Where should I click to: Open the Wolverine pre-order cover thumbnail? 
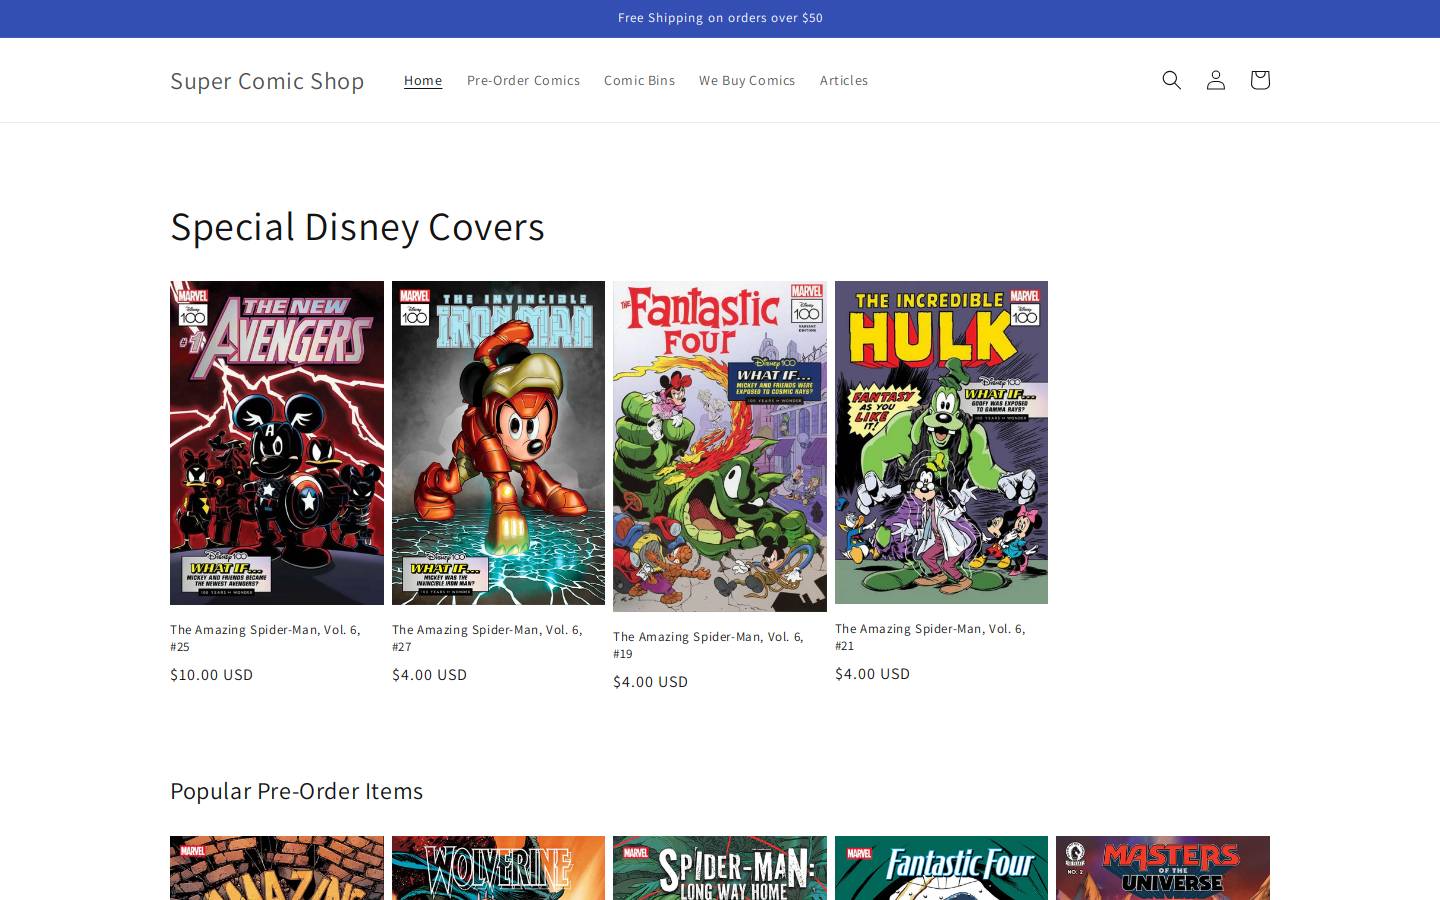pos(498,868)
